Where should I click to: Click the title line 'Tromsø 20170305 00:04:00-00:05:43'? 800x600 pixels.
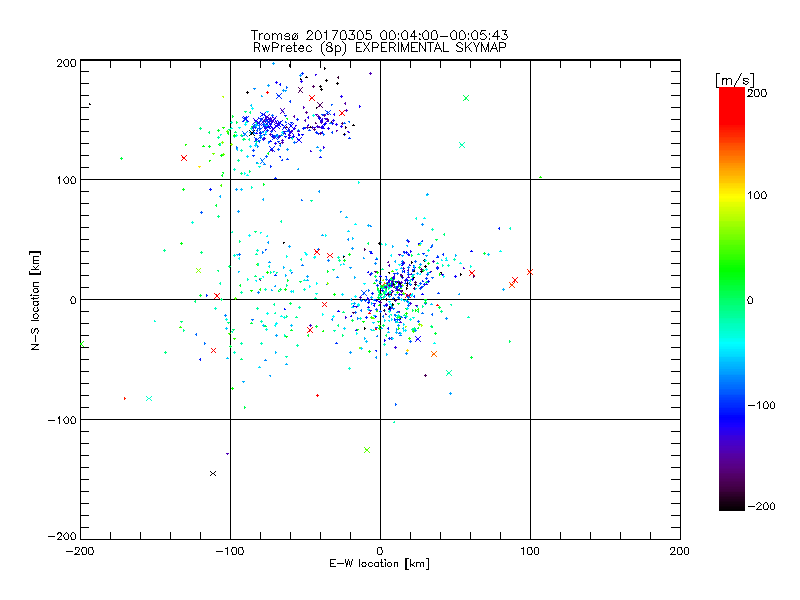tap(380, 35)
